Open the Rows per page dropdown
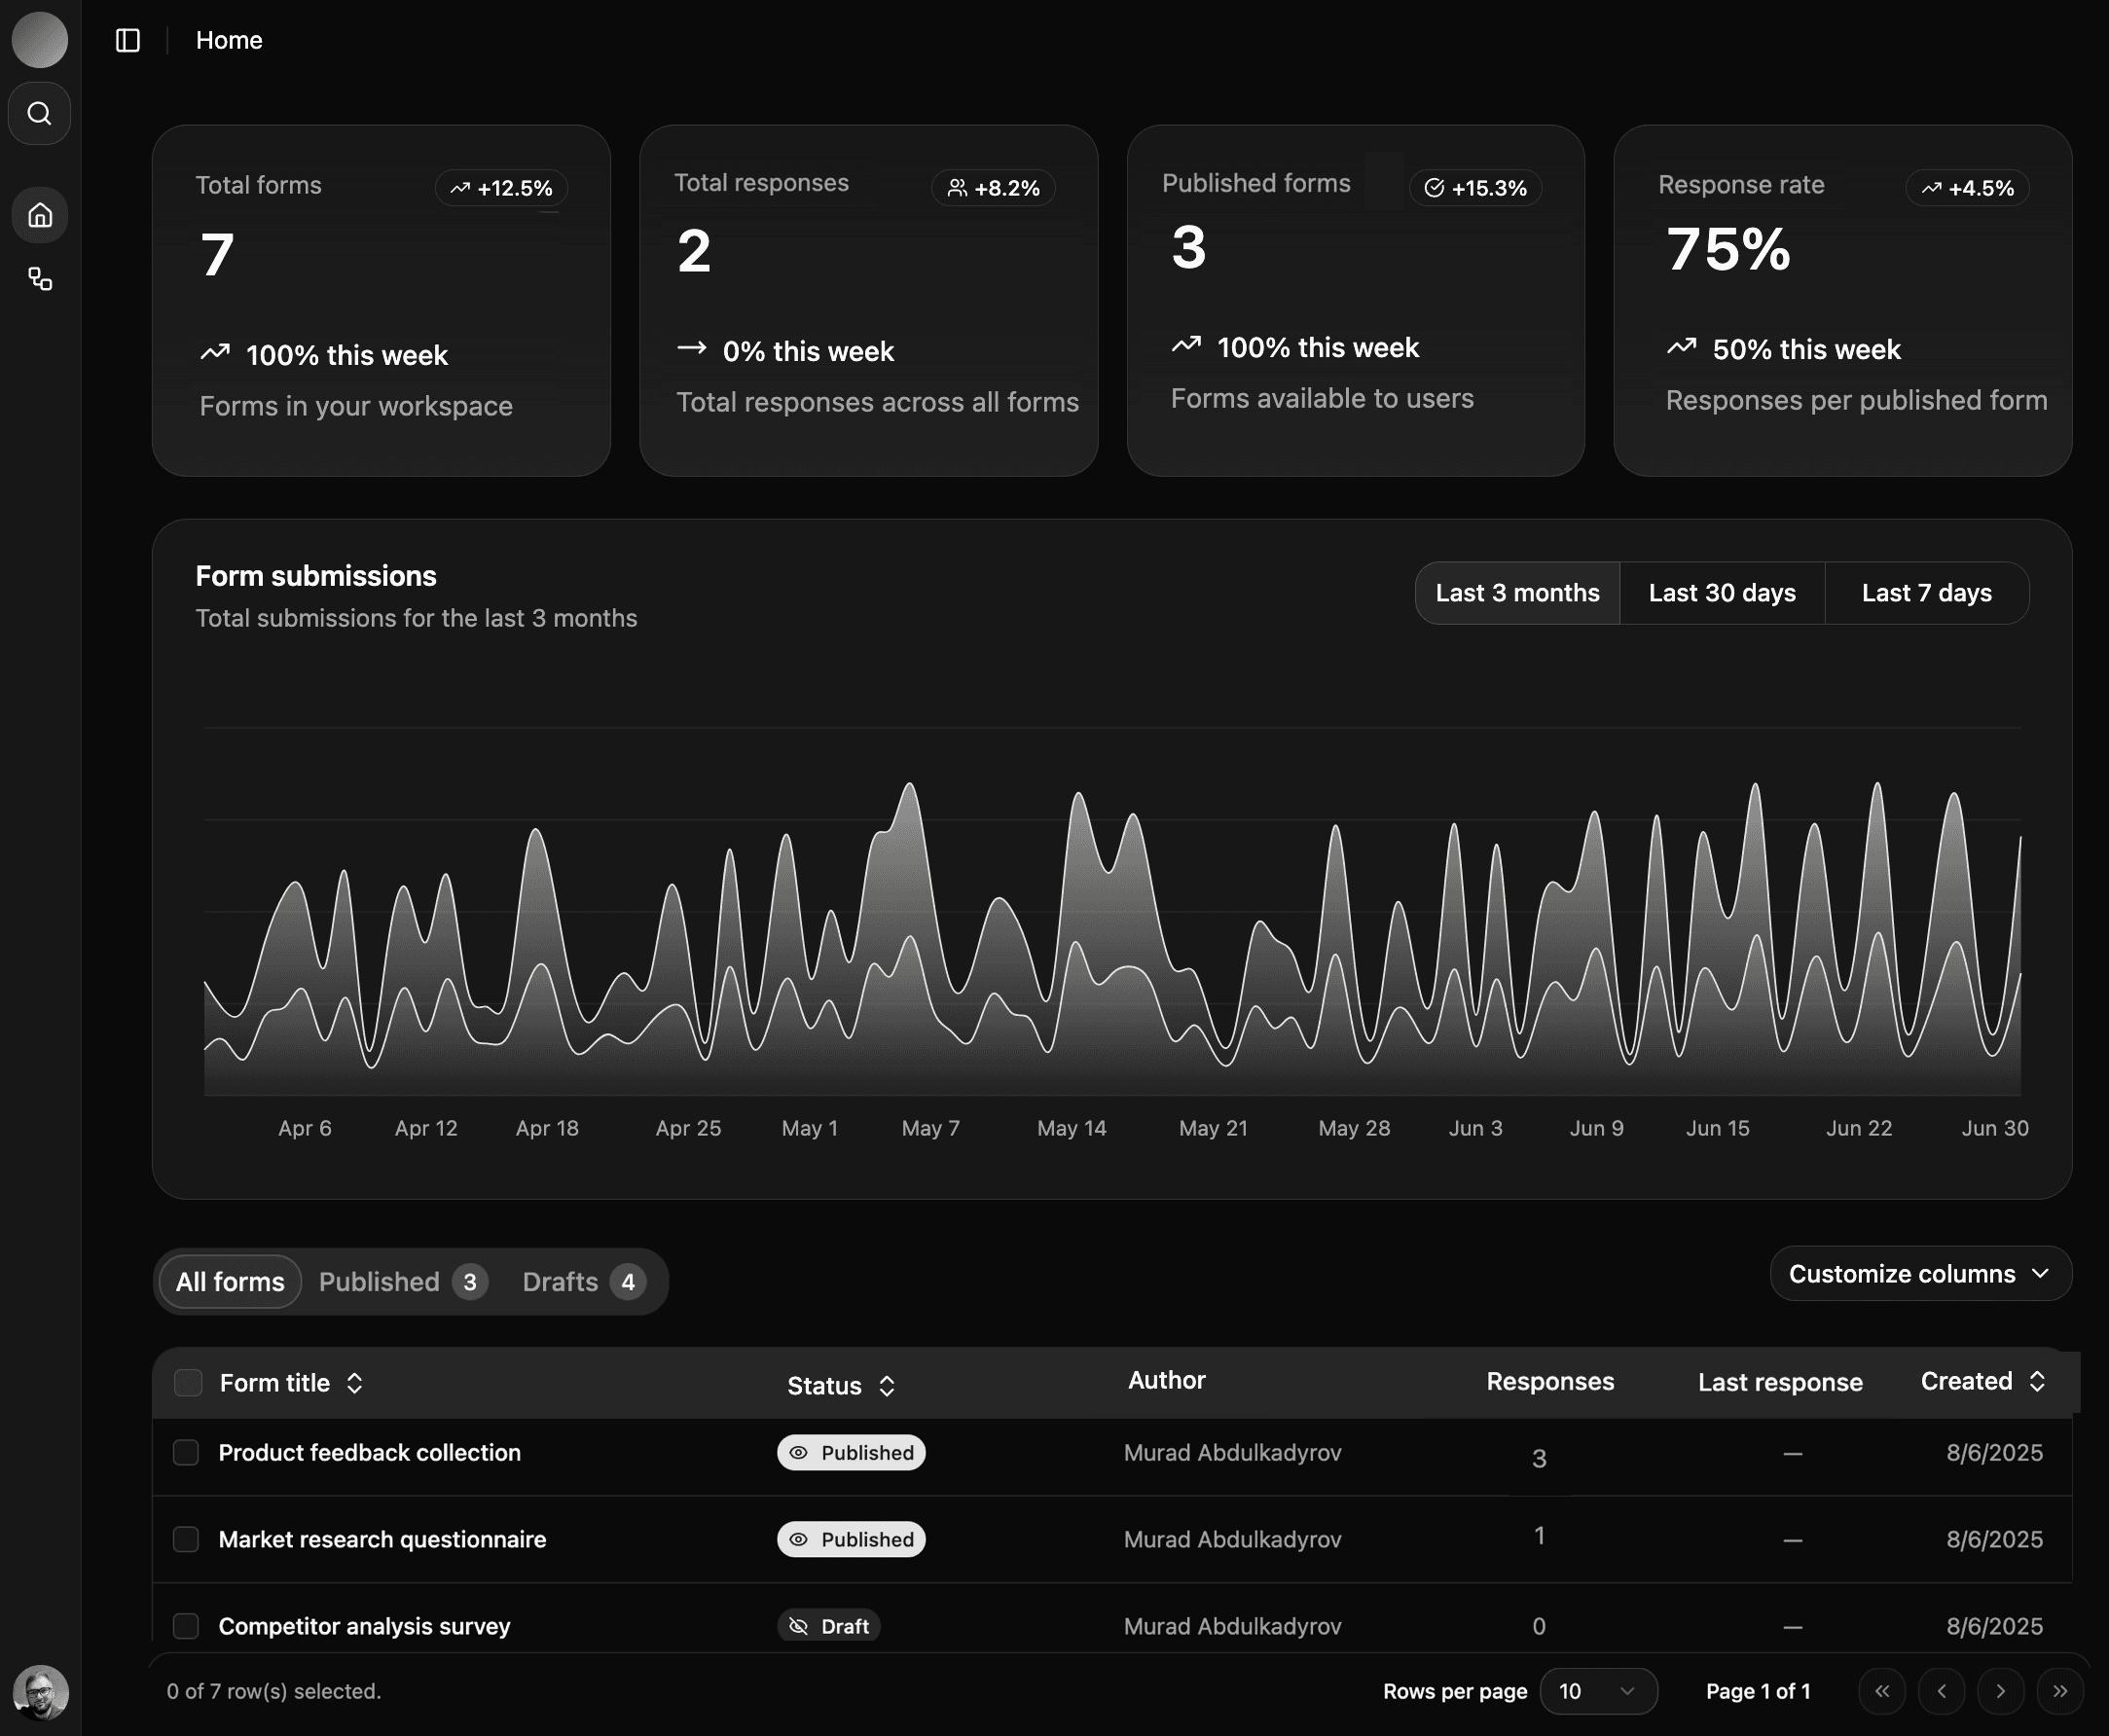2109x1736 pixels. coord(1598,1691)
